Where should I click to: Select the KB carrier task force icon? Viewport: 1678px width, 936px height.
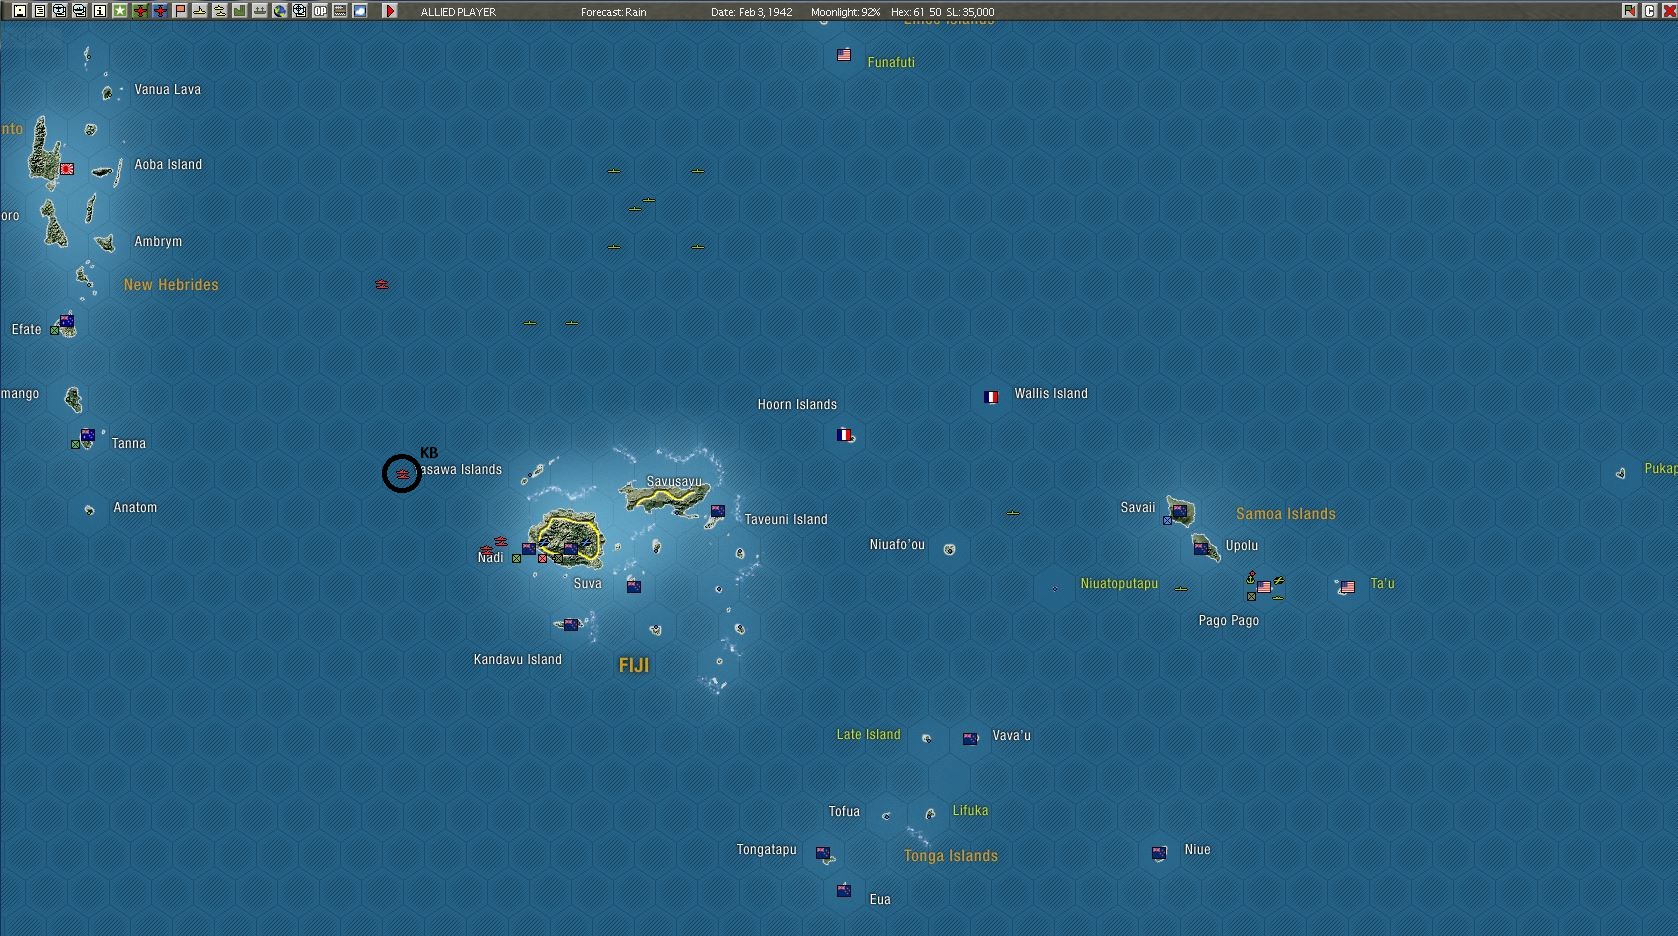point(402,474)
